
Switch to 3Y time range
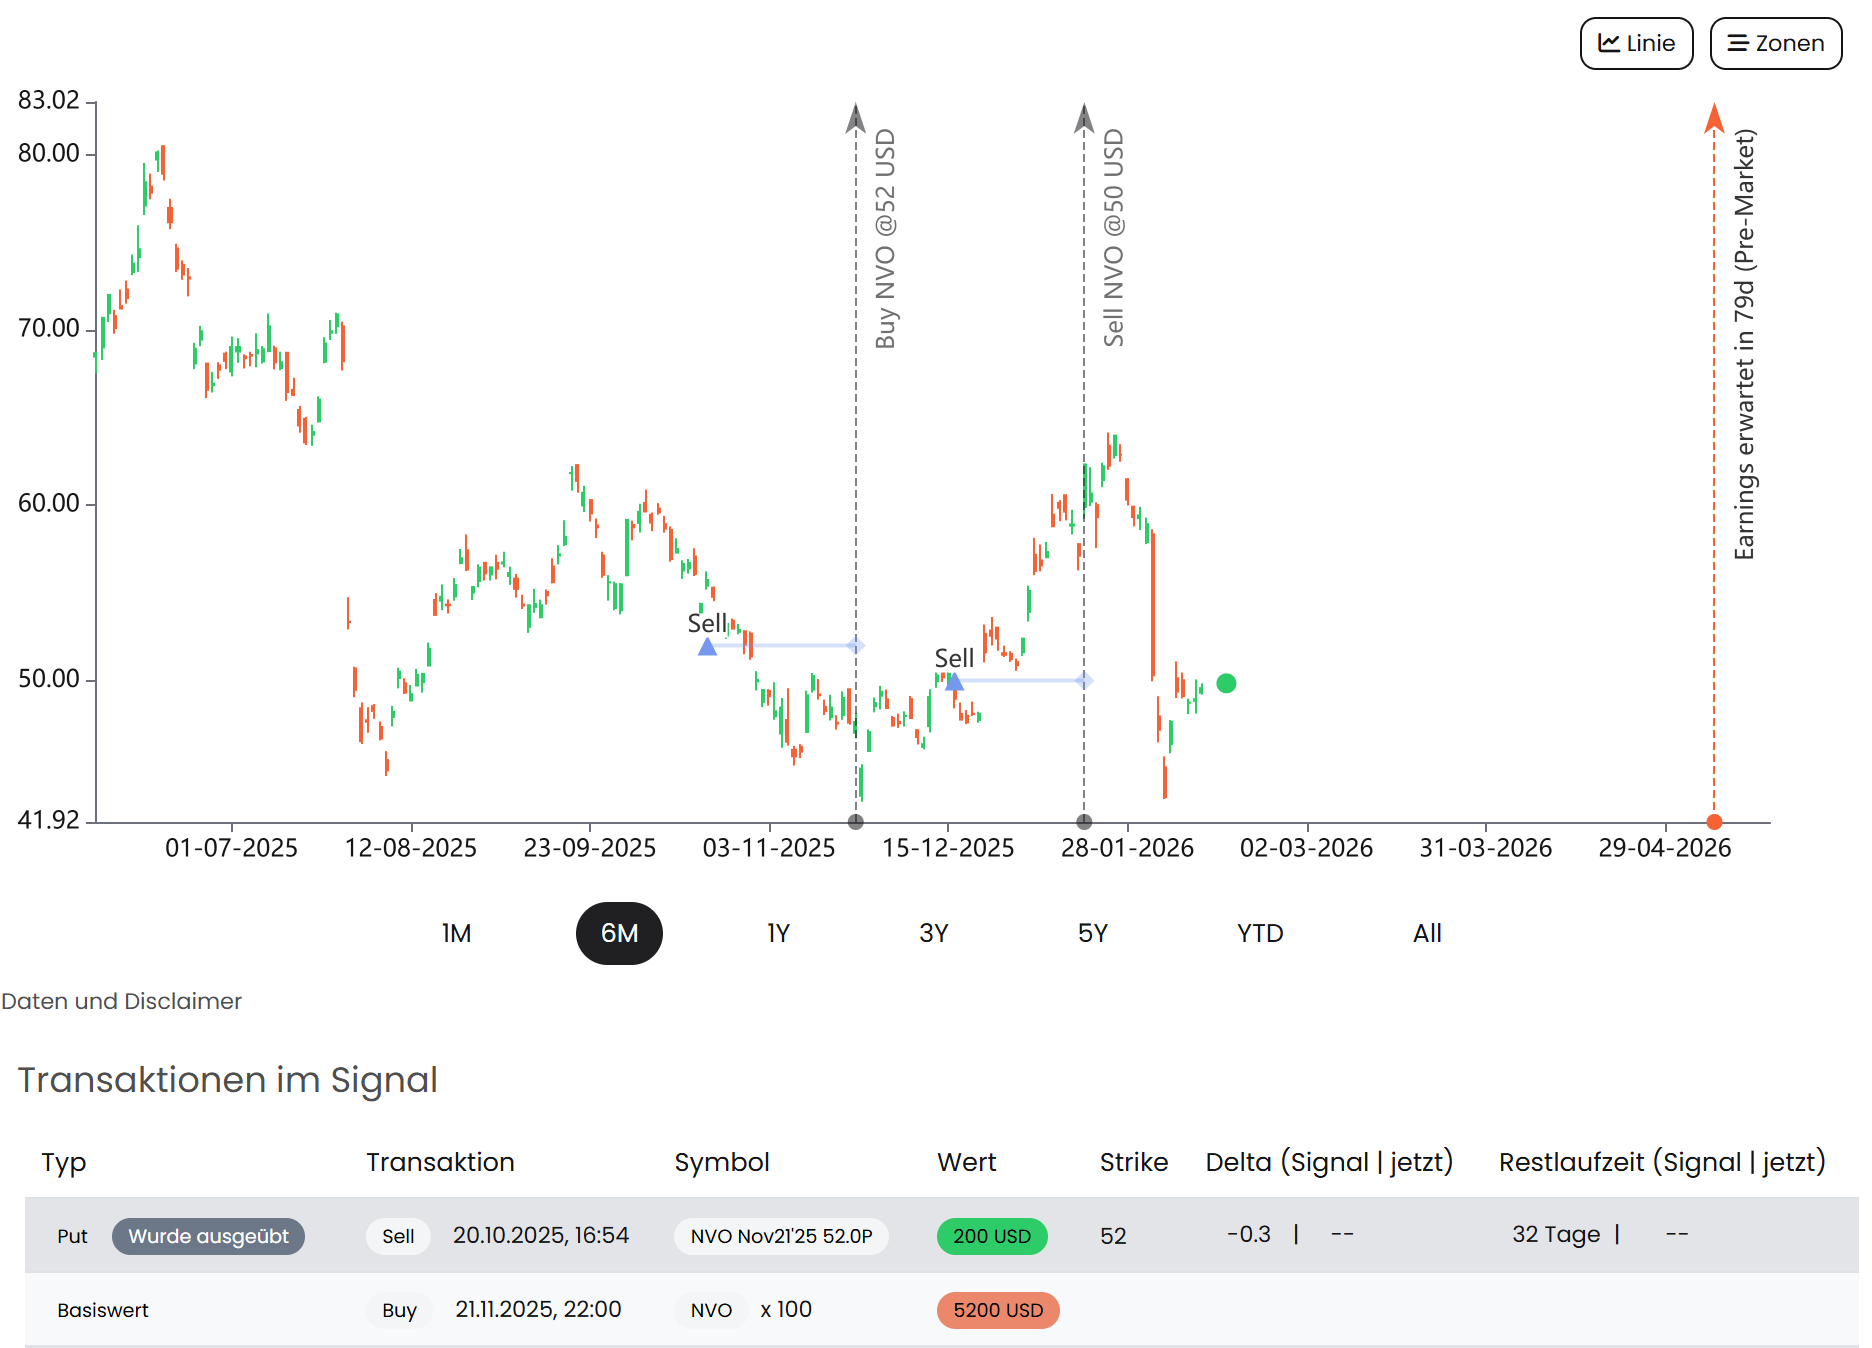[933, 933]
